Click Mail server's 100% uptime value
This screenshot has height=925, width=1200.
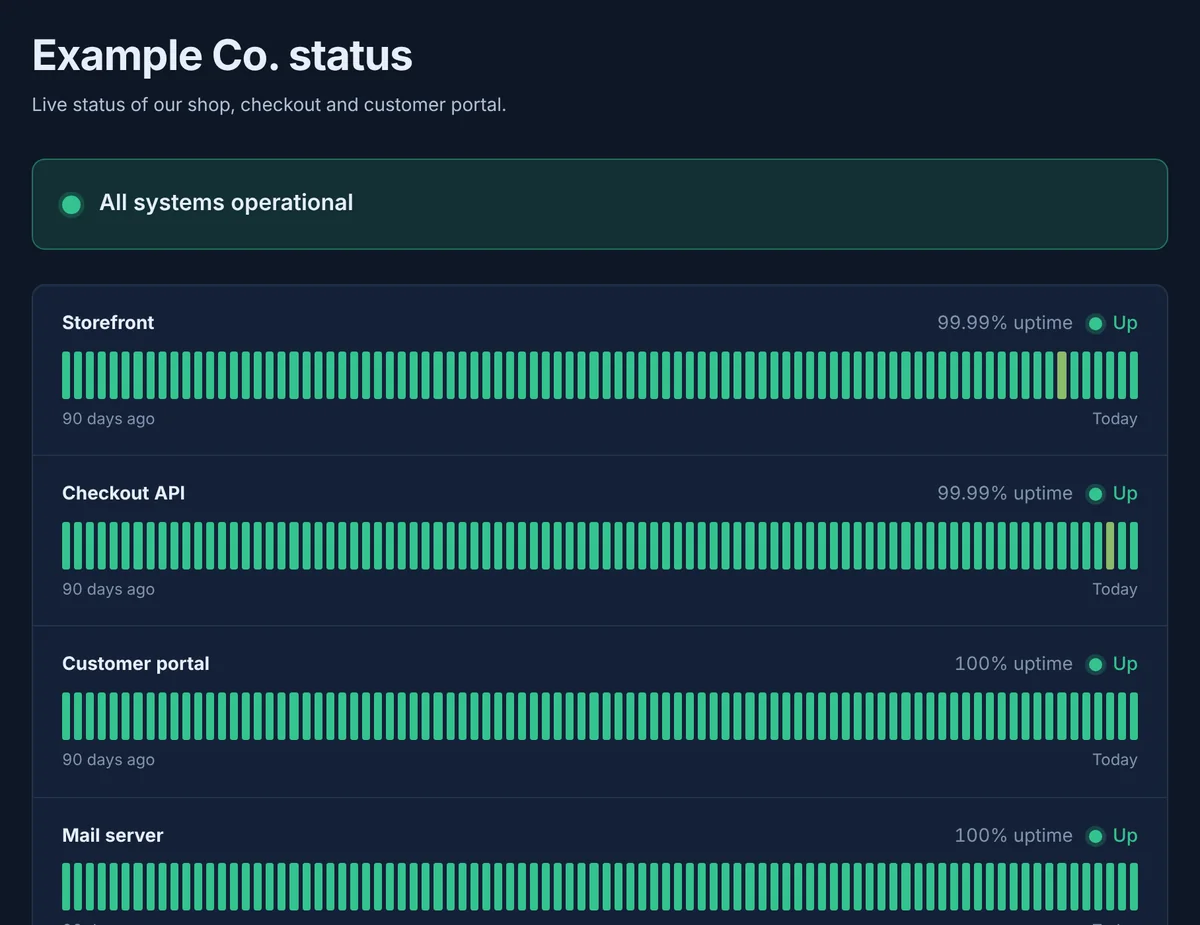point(1013,835)
